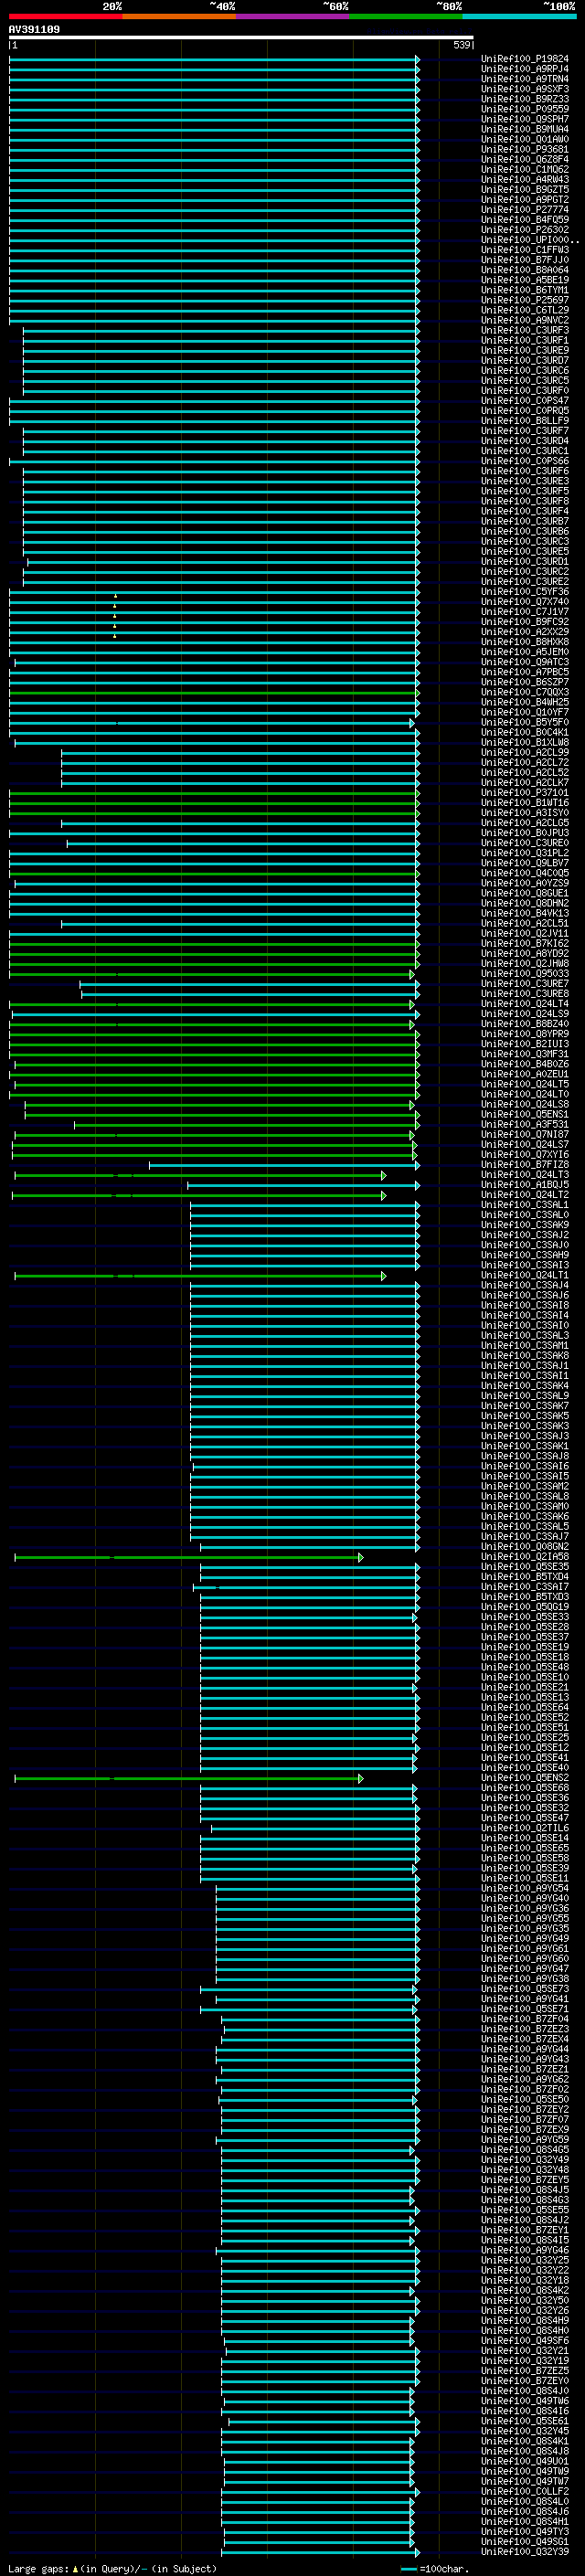Select hit label UniRef100_Q08GN2
The image size is (585, 2576).
point(525,1547)
